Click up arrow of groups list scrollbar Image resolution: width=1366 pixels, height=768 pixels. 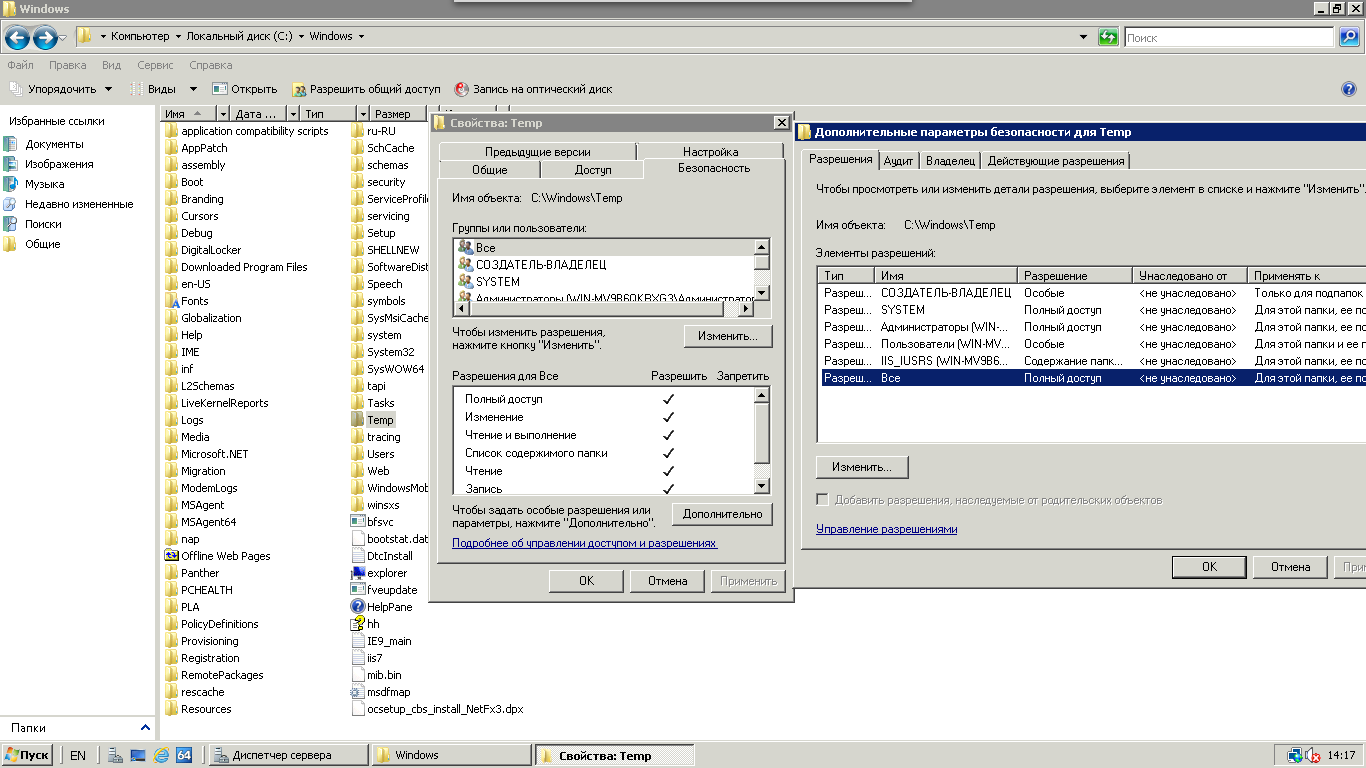click(762, 247)
